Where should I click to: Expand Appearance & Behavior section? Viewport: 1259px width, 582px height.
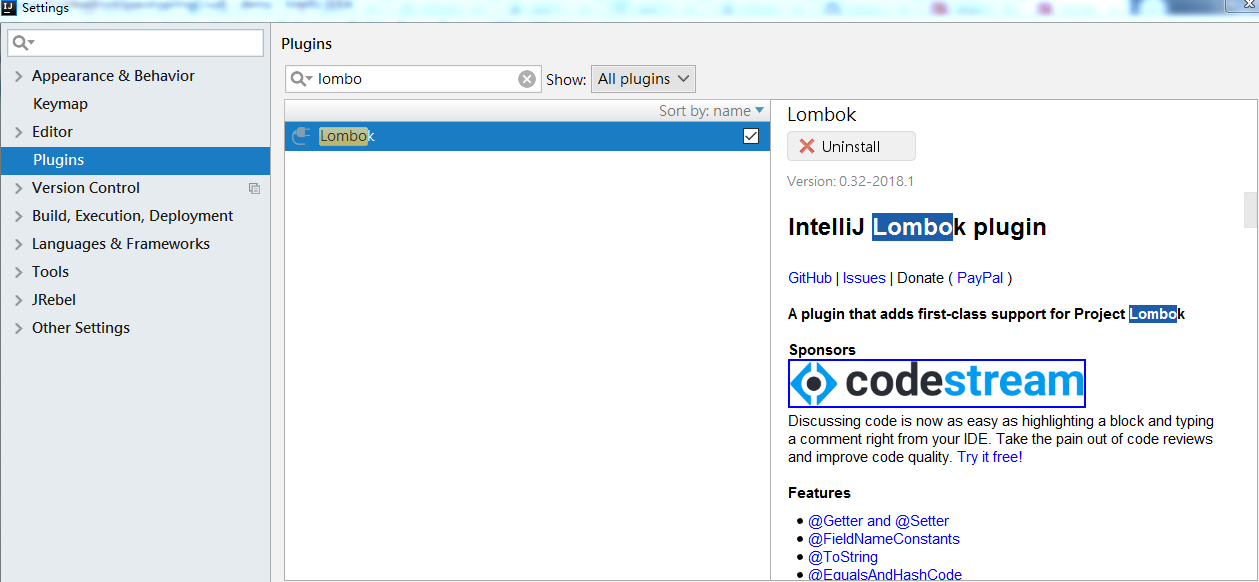[x=18, y=76]
